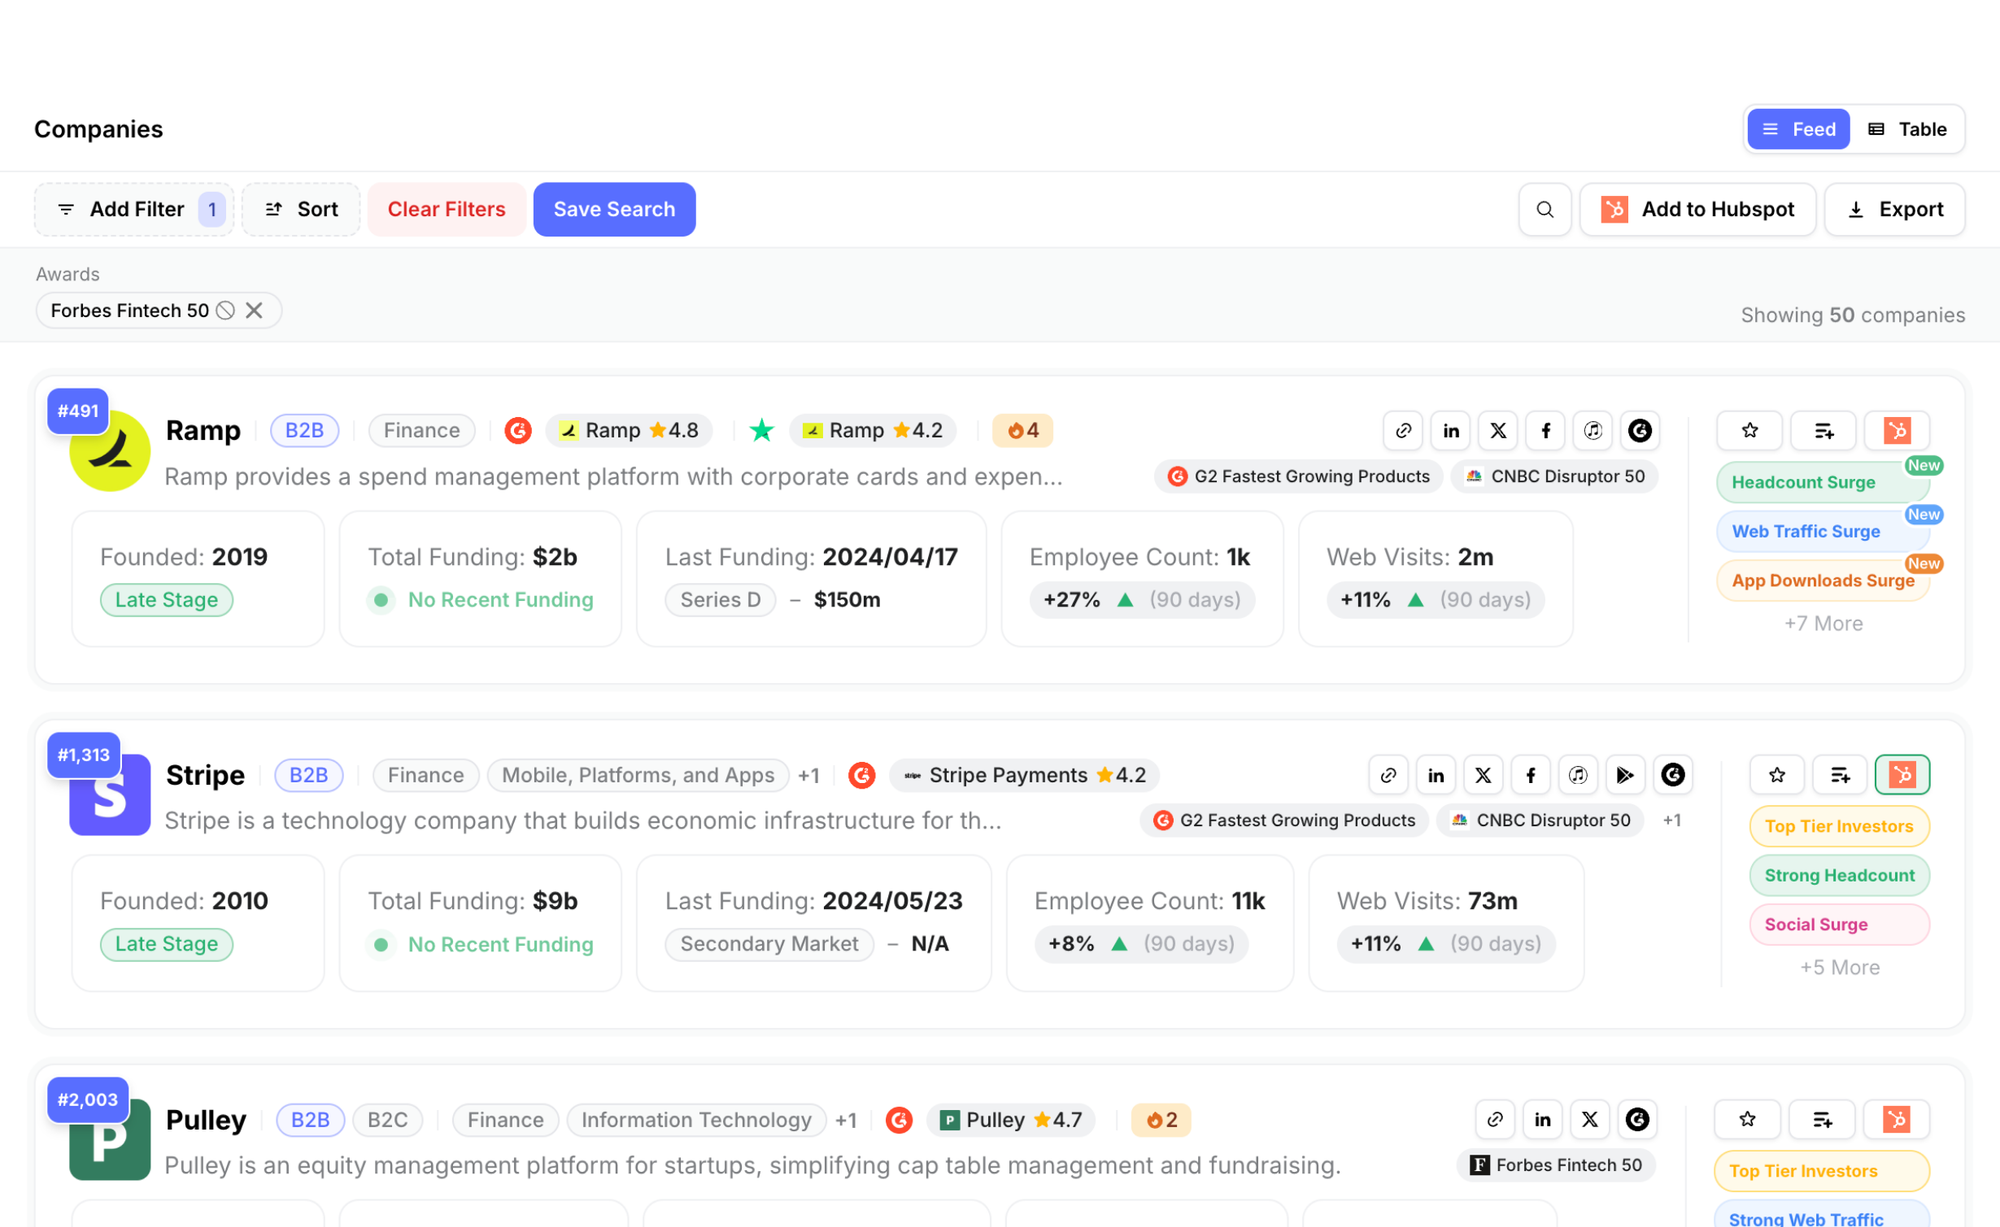Open the search icon next to Add to Hubspot
2000x1227 pixels.
(1545, 209)
